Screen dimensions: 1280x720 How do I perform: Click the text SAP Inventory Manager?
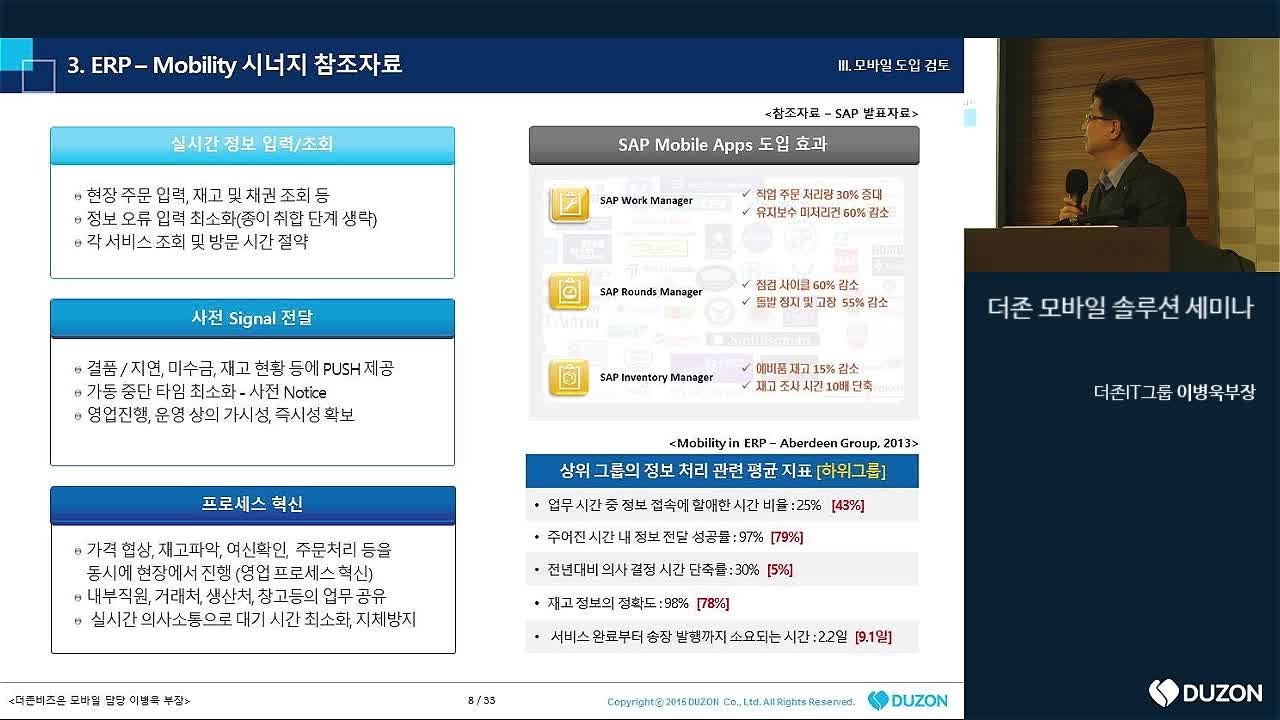click(656, 377)
